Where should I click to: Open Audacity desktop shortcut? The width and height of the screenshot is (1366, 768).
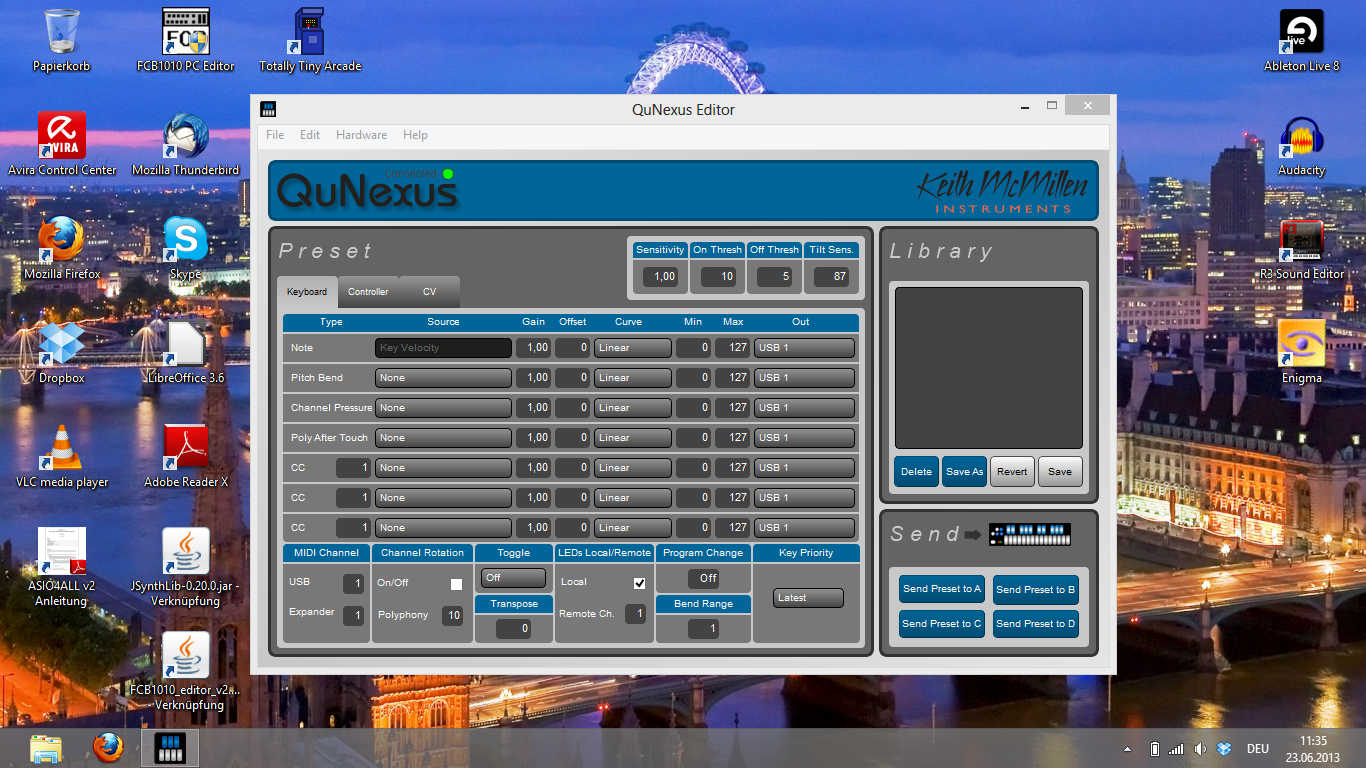pyautogui.click(x=1301, y=148)
